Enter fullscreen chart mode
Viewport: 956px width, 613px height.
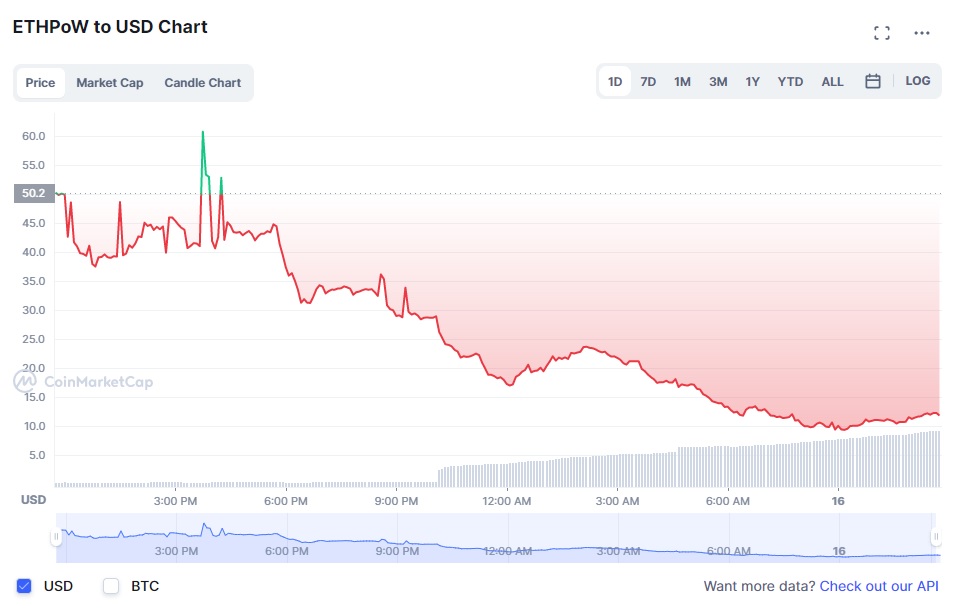pos(881,33)
